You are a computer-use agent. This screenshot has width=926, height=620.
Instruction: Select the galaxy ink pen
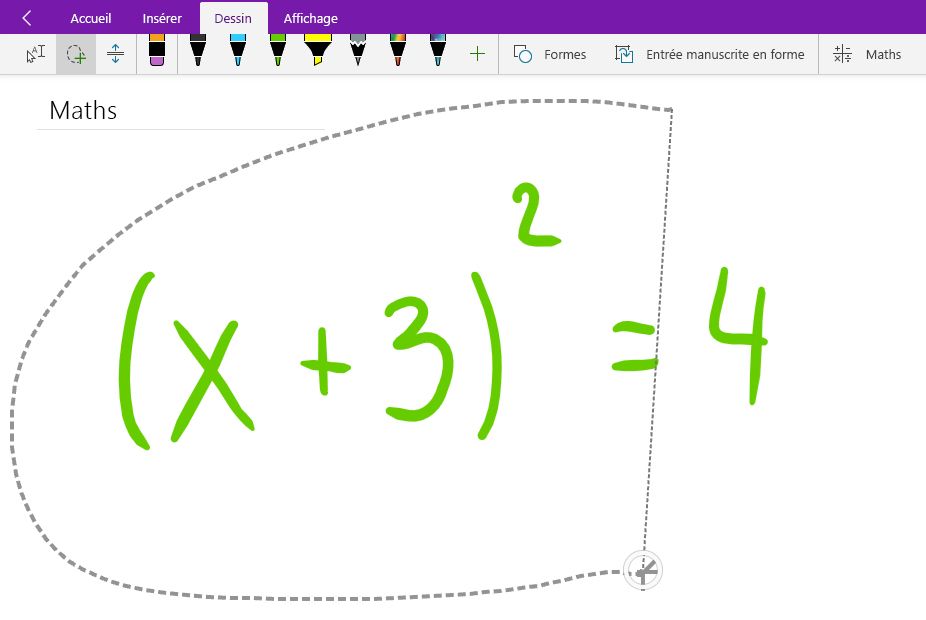pyautogui.click(x=438, y=51)
